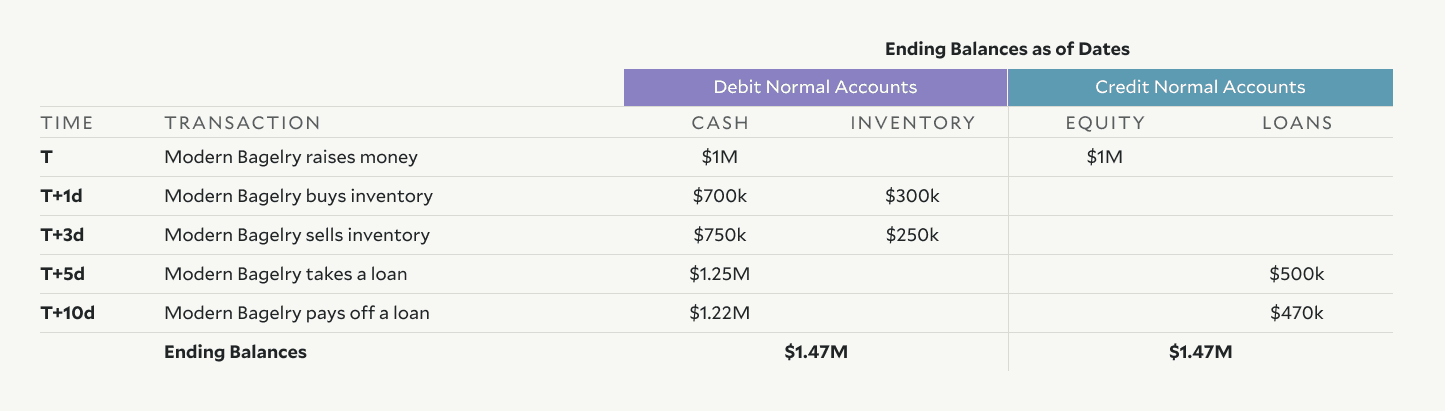Click the $500k loans balance

(x=1297, y=274)
